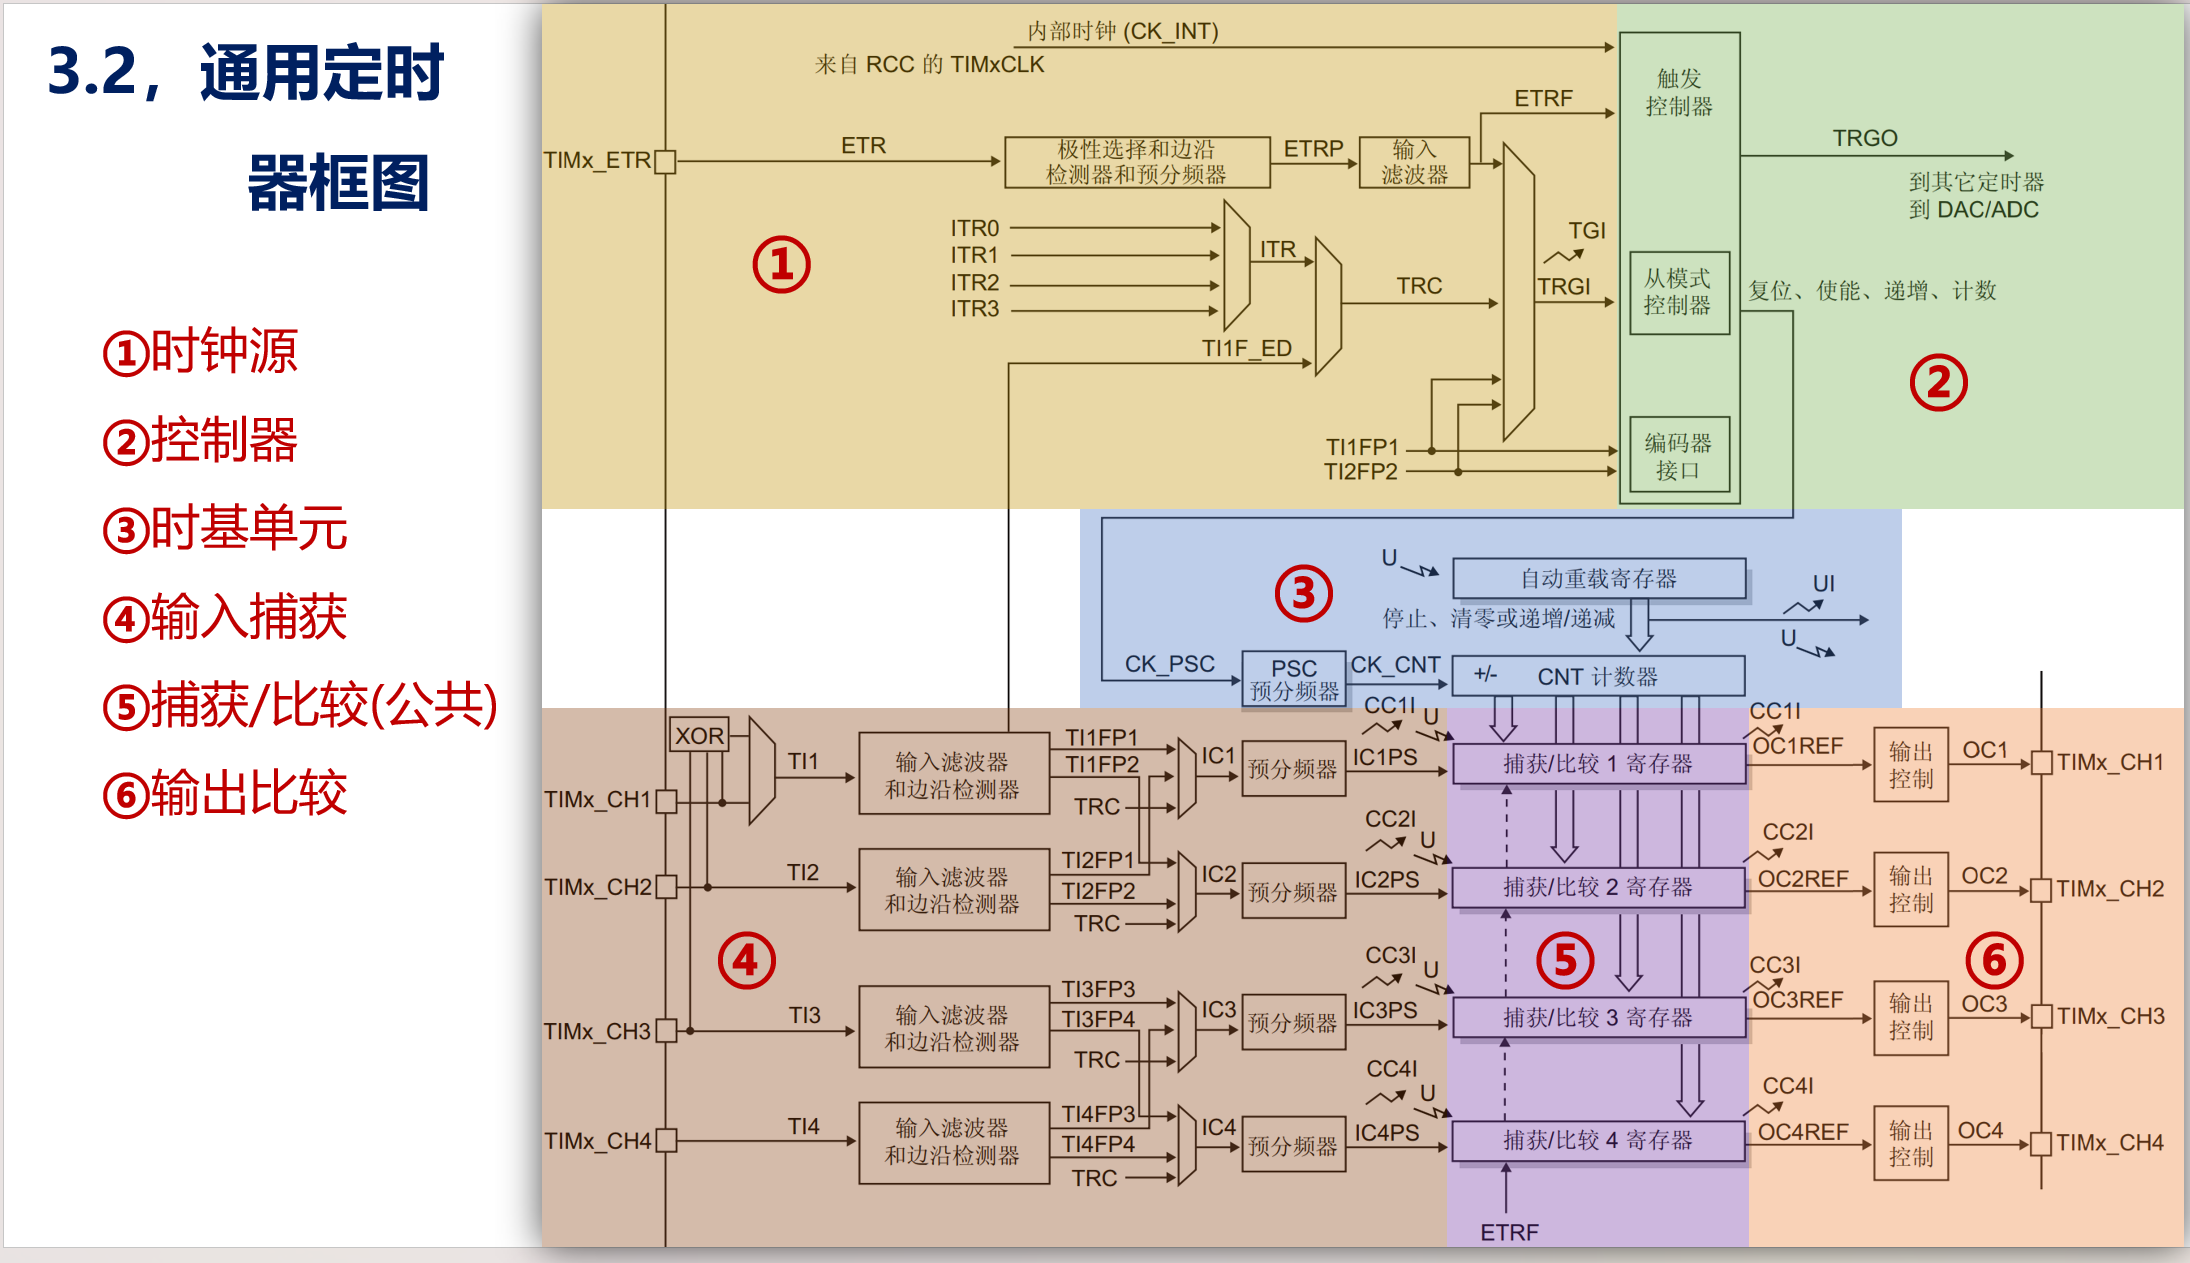Click the 到 DAC/ADC text
The image size is (2190, 1263).
[x=1974, y=209]
